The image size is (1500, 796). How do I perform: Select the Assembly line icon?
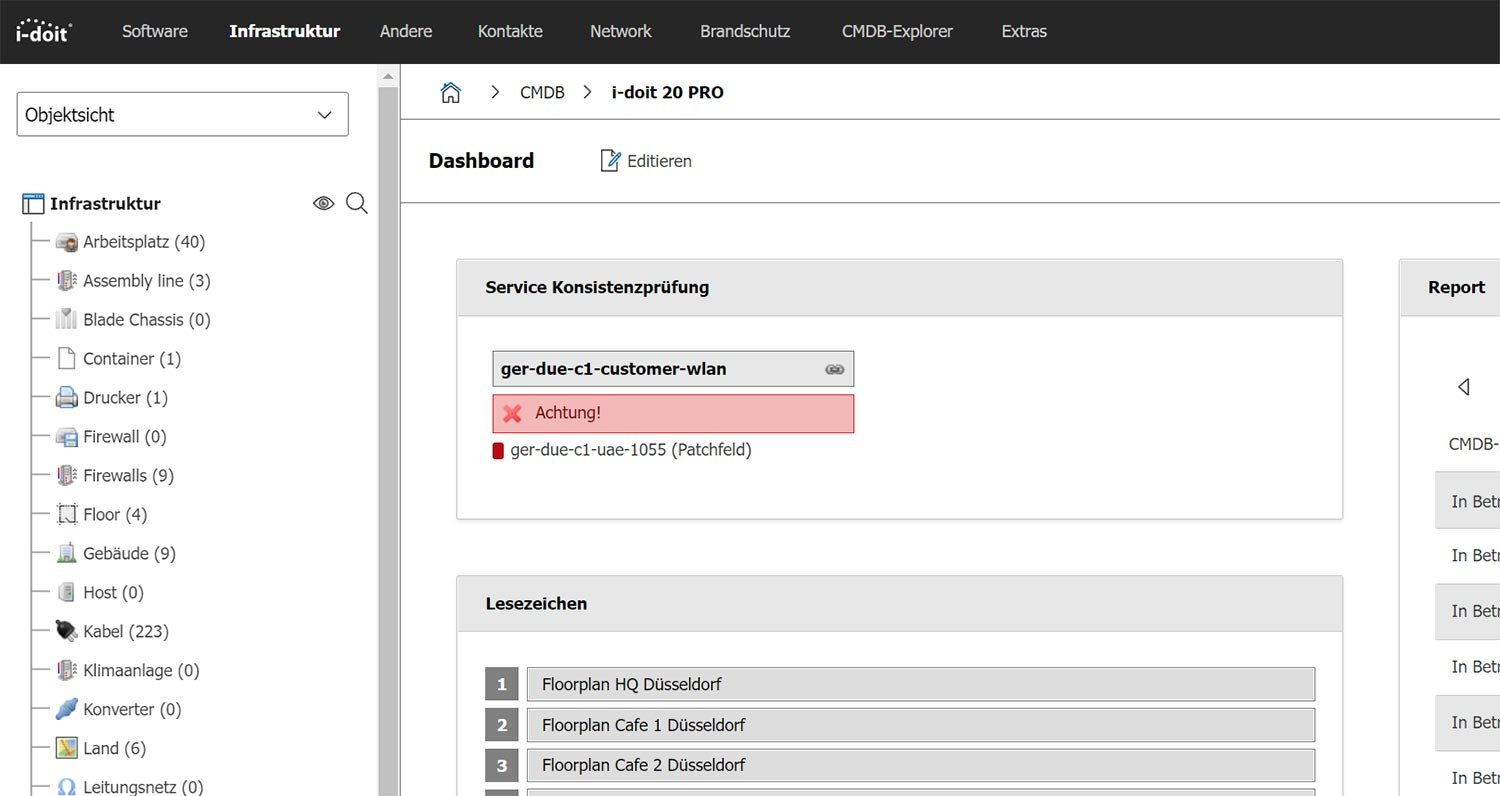click(67, 281)
